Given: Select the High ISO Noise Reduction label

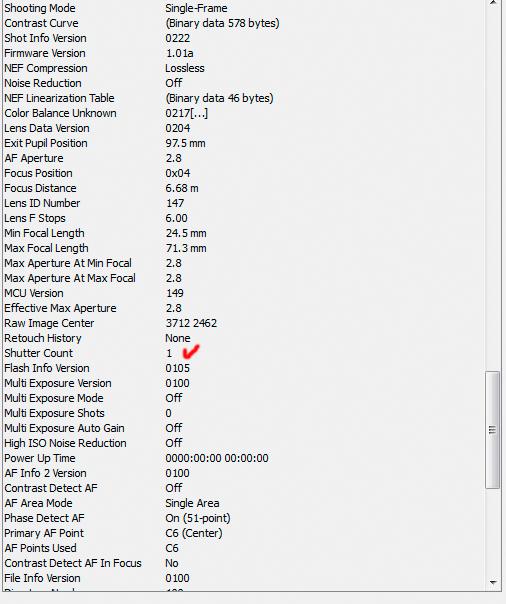Looking at the screenshot, I should [x=65, y=444].
